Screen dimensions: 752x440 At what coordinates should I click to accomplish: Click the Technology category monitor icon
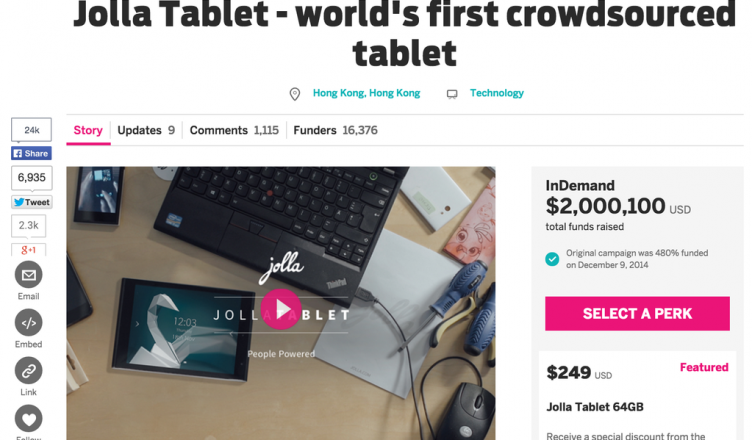(x=452, y=94)
